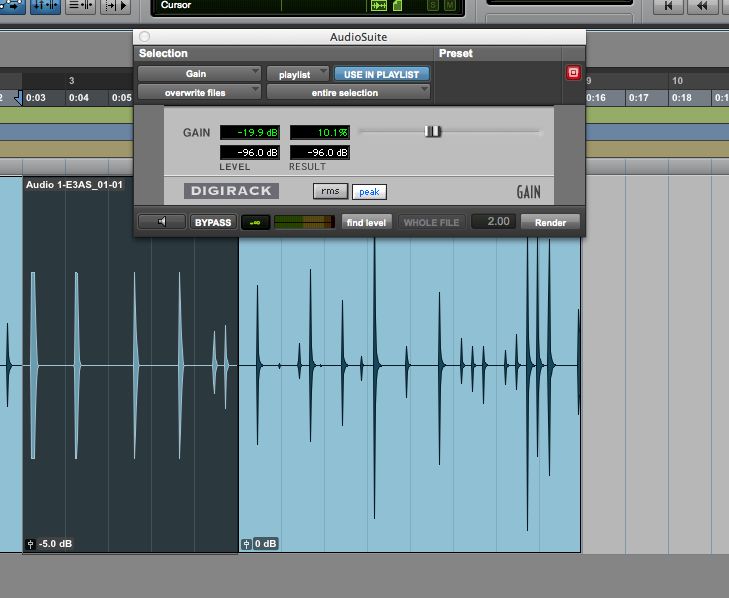
Task: Open the overwrite files mode dropdown
Action: point(199,93)
